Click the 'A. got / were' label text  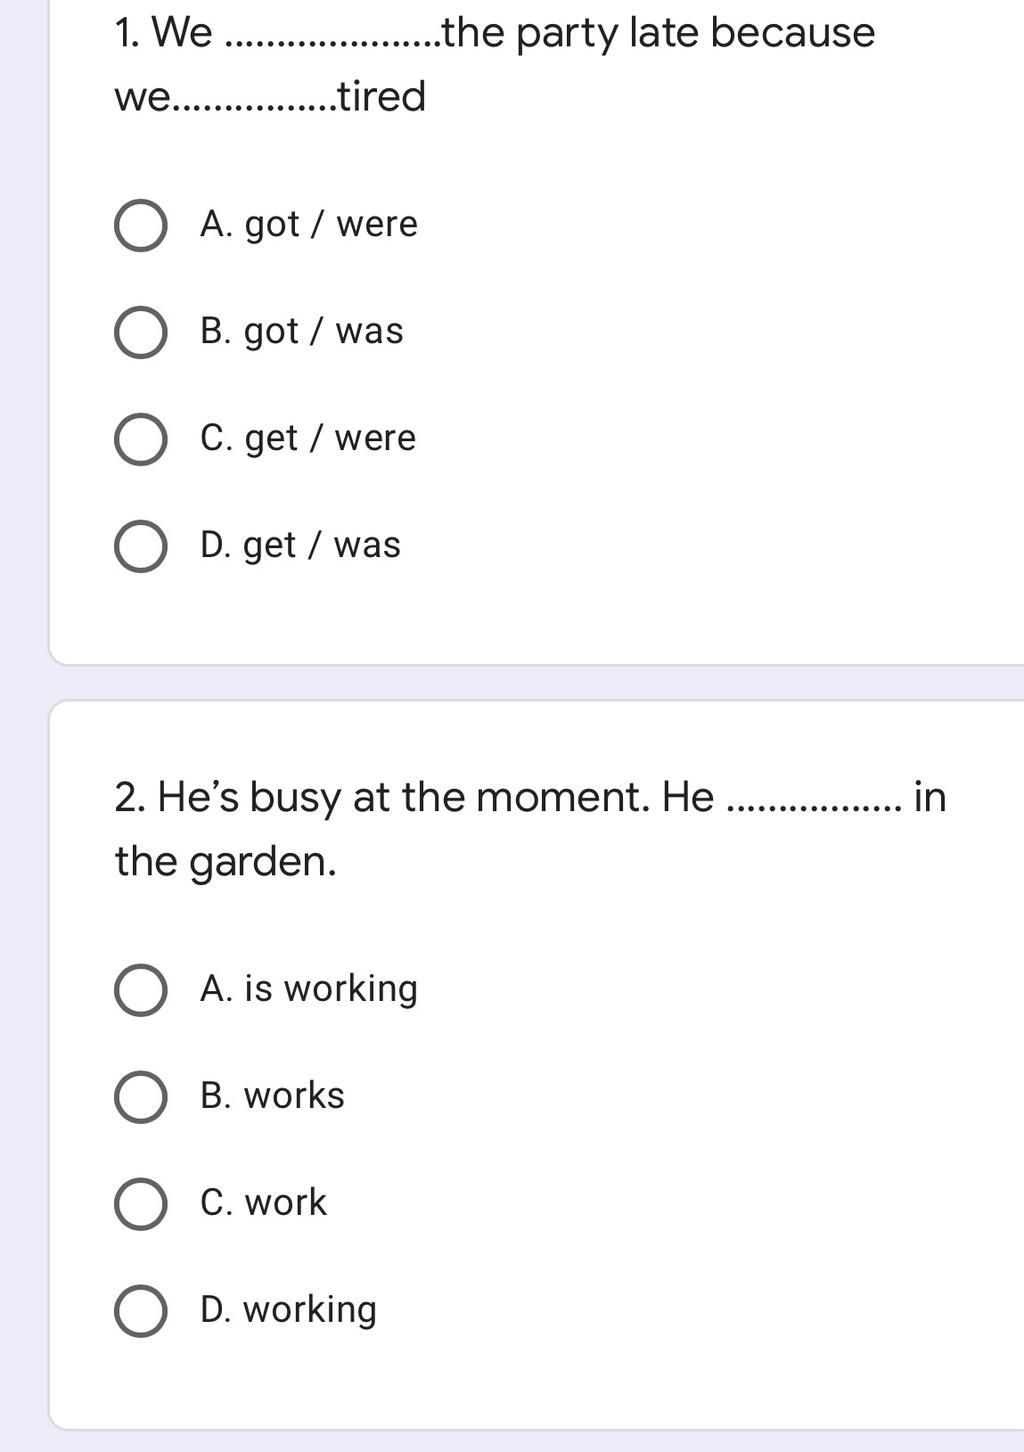pyautogui.click(x=308, y=224)
